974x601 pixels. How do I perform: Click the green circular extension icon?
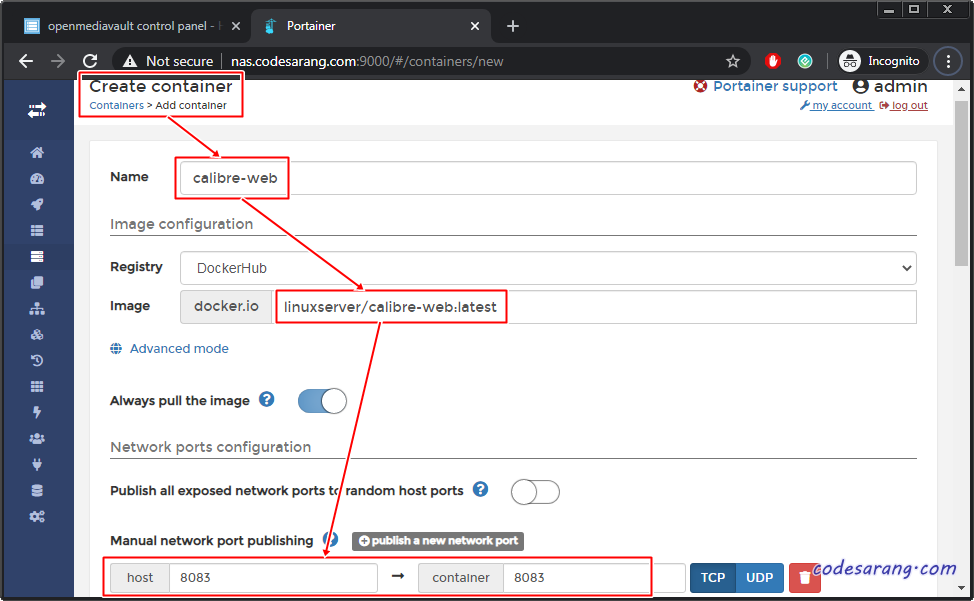pos(805,61)
